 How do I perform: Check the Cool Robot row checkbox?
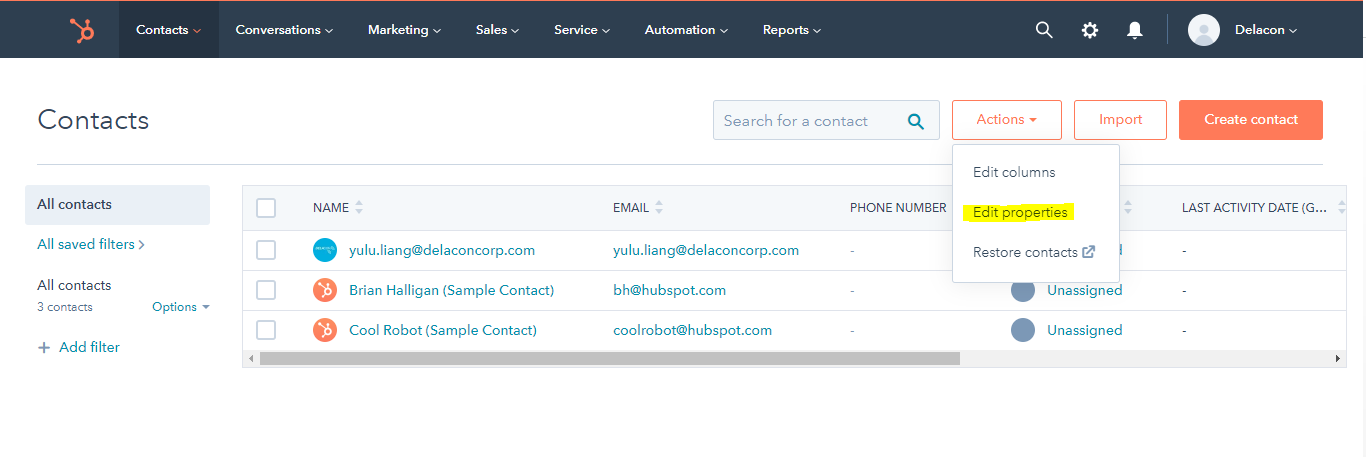click(x=266, y=330)
